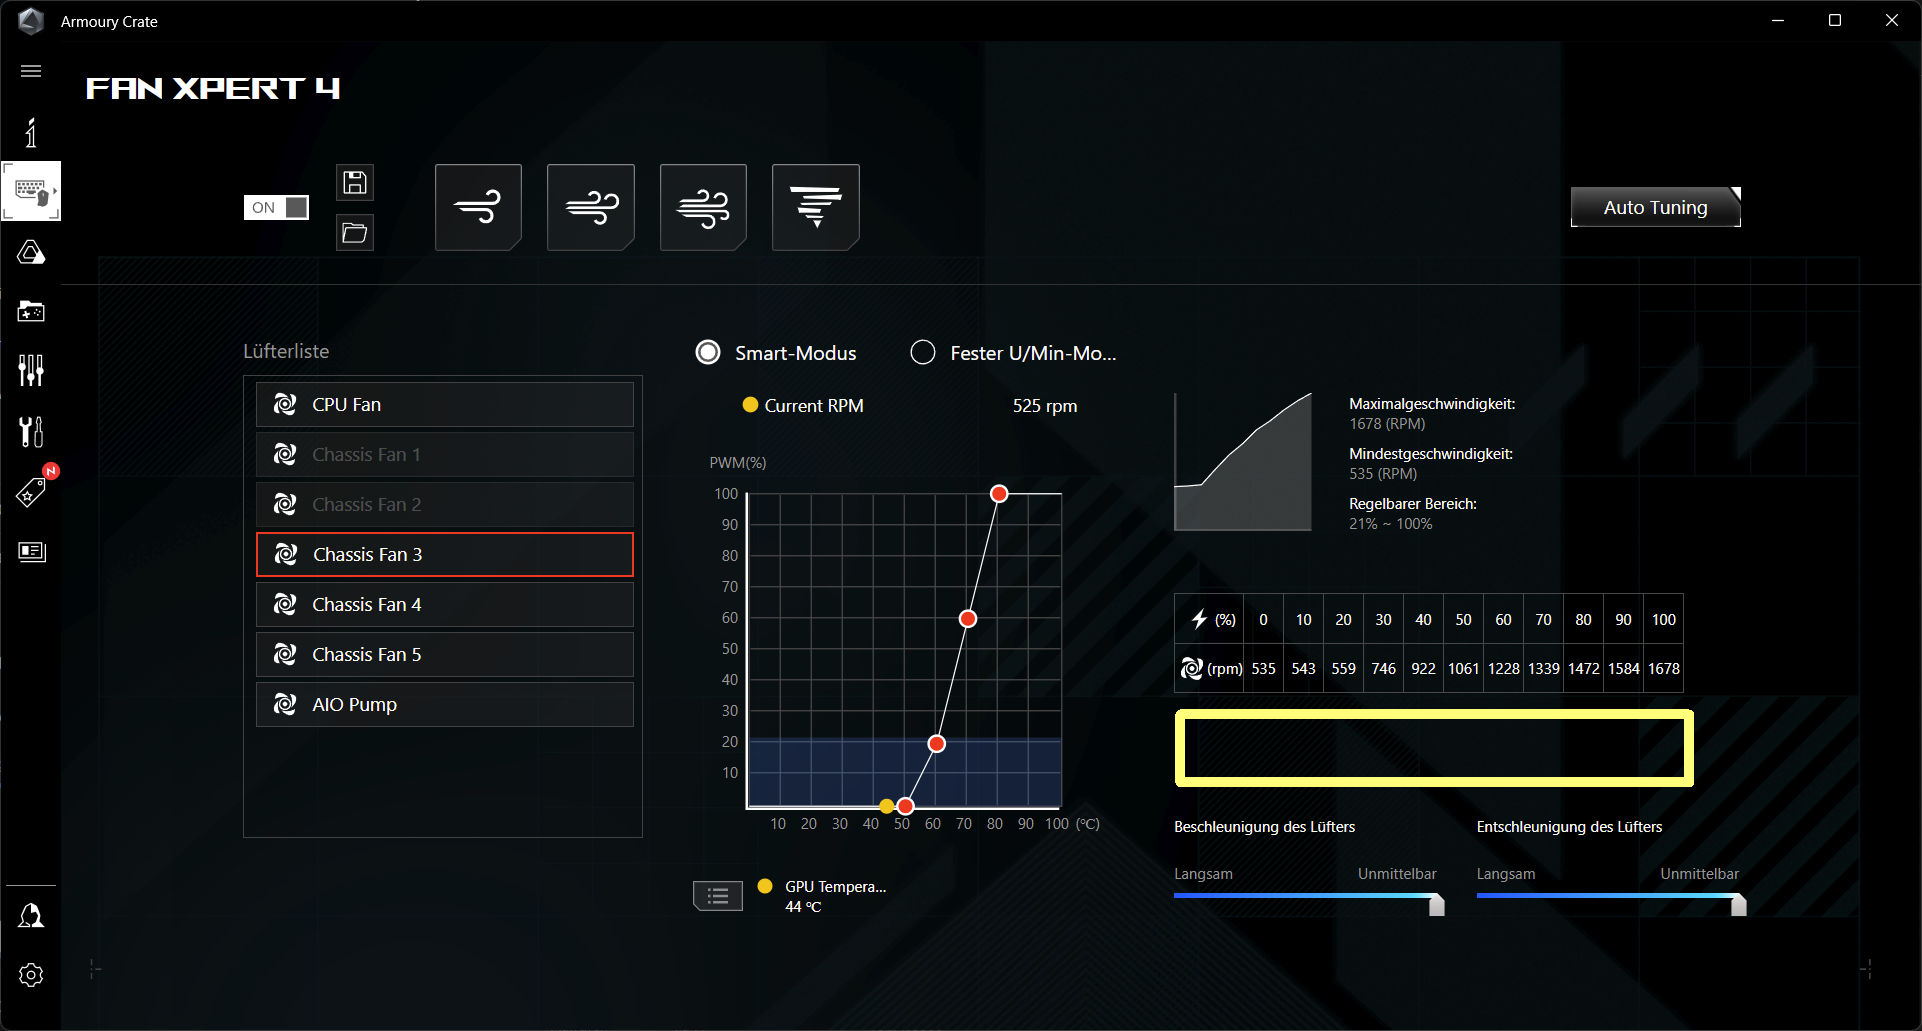Screen dimensions: 1922x1031
Task: Open the News sidebar icon
Action: [x=31, y=551]
